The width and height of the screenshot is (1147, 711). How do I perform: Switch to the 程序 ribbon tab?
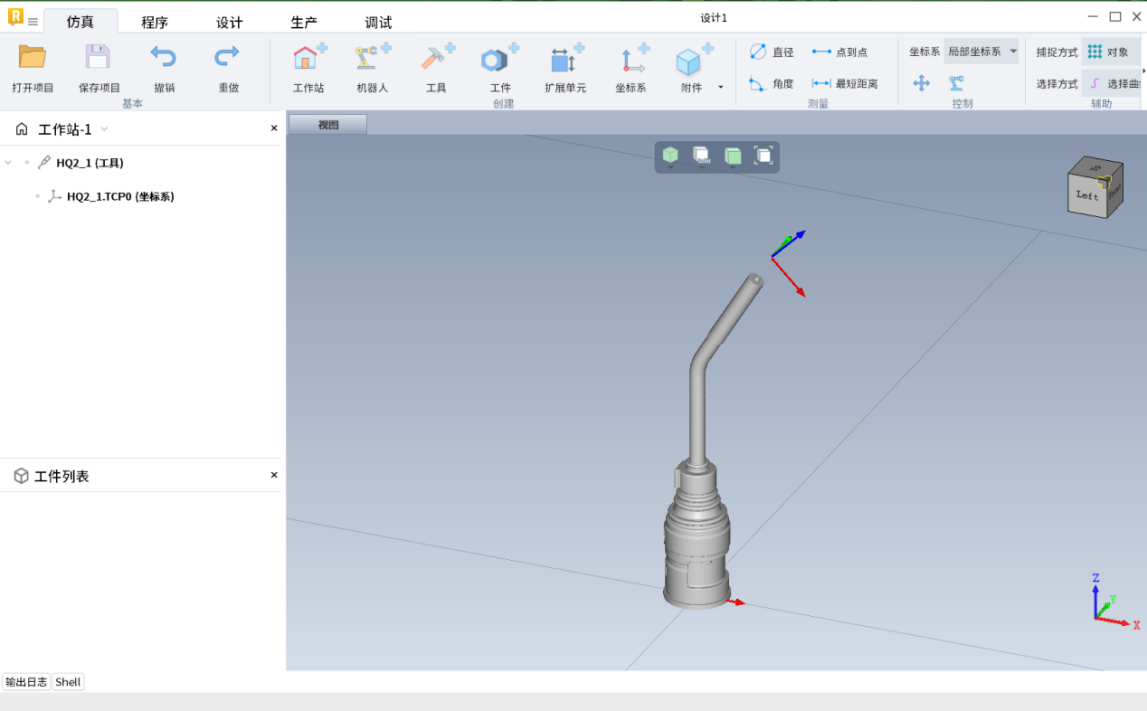(154, 22)
